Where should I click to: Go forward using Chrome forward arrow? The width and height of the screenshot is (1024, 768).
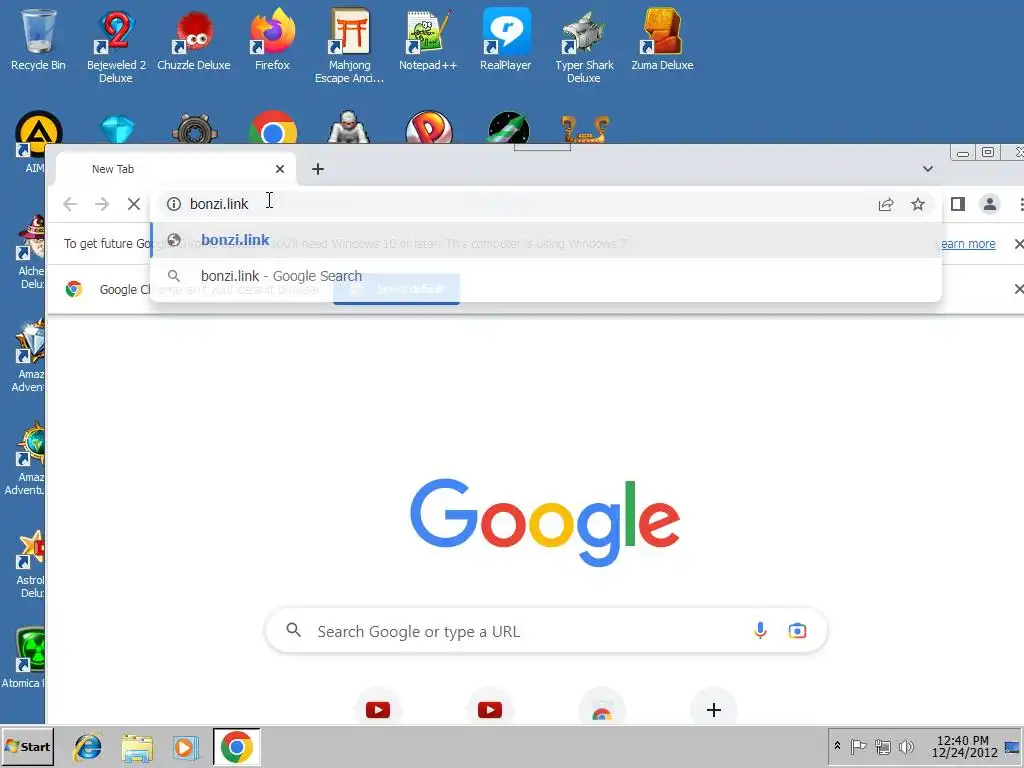point(102,204)
